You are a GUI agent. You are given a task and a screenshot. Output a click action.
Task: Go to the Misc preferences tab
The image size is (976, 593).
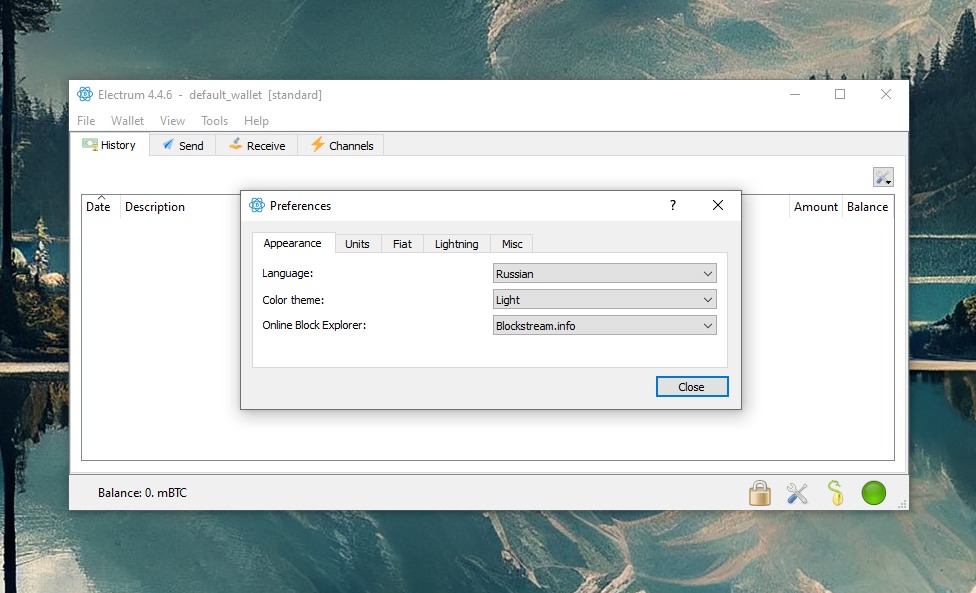point(512,244)
